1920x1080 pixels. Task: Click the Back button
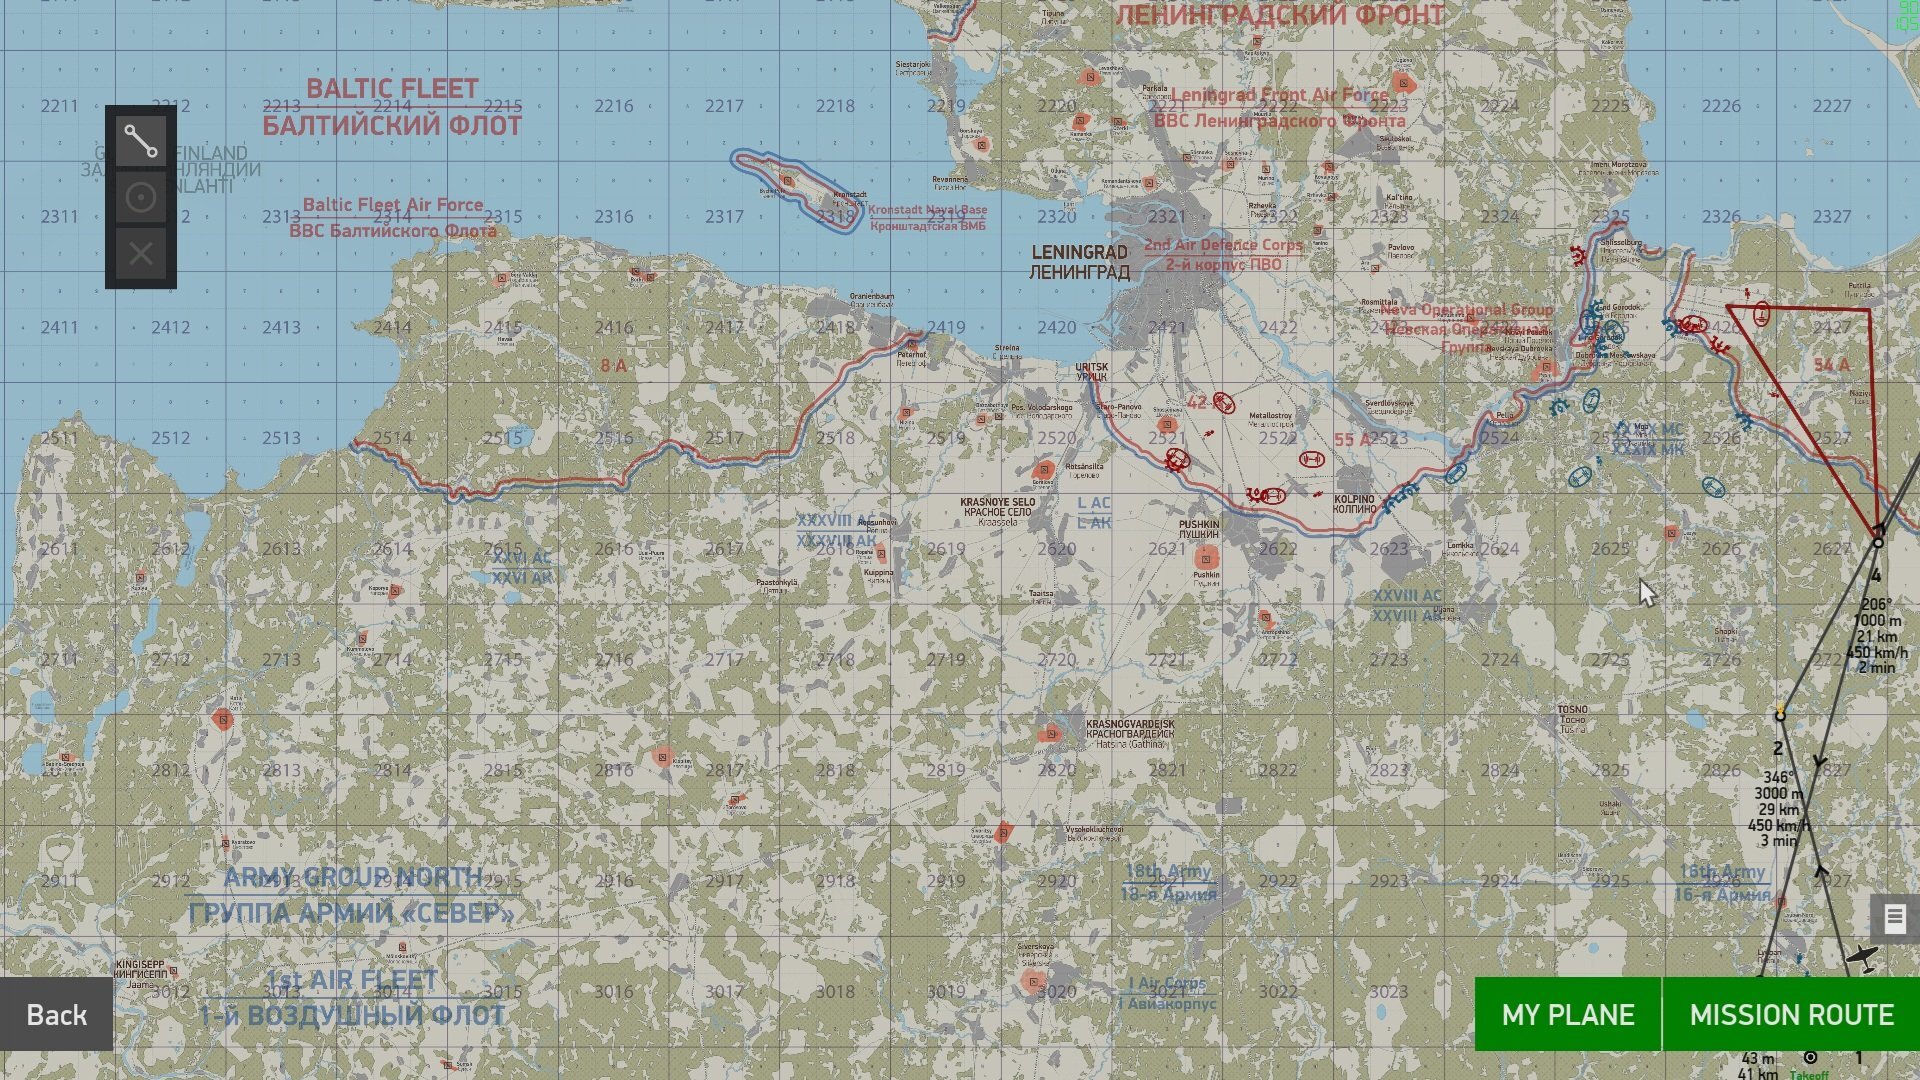(56, 1014)
